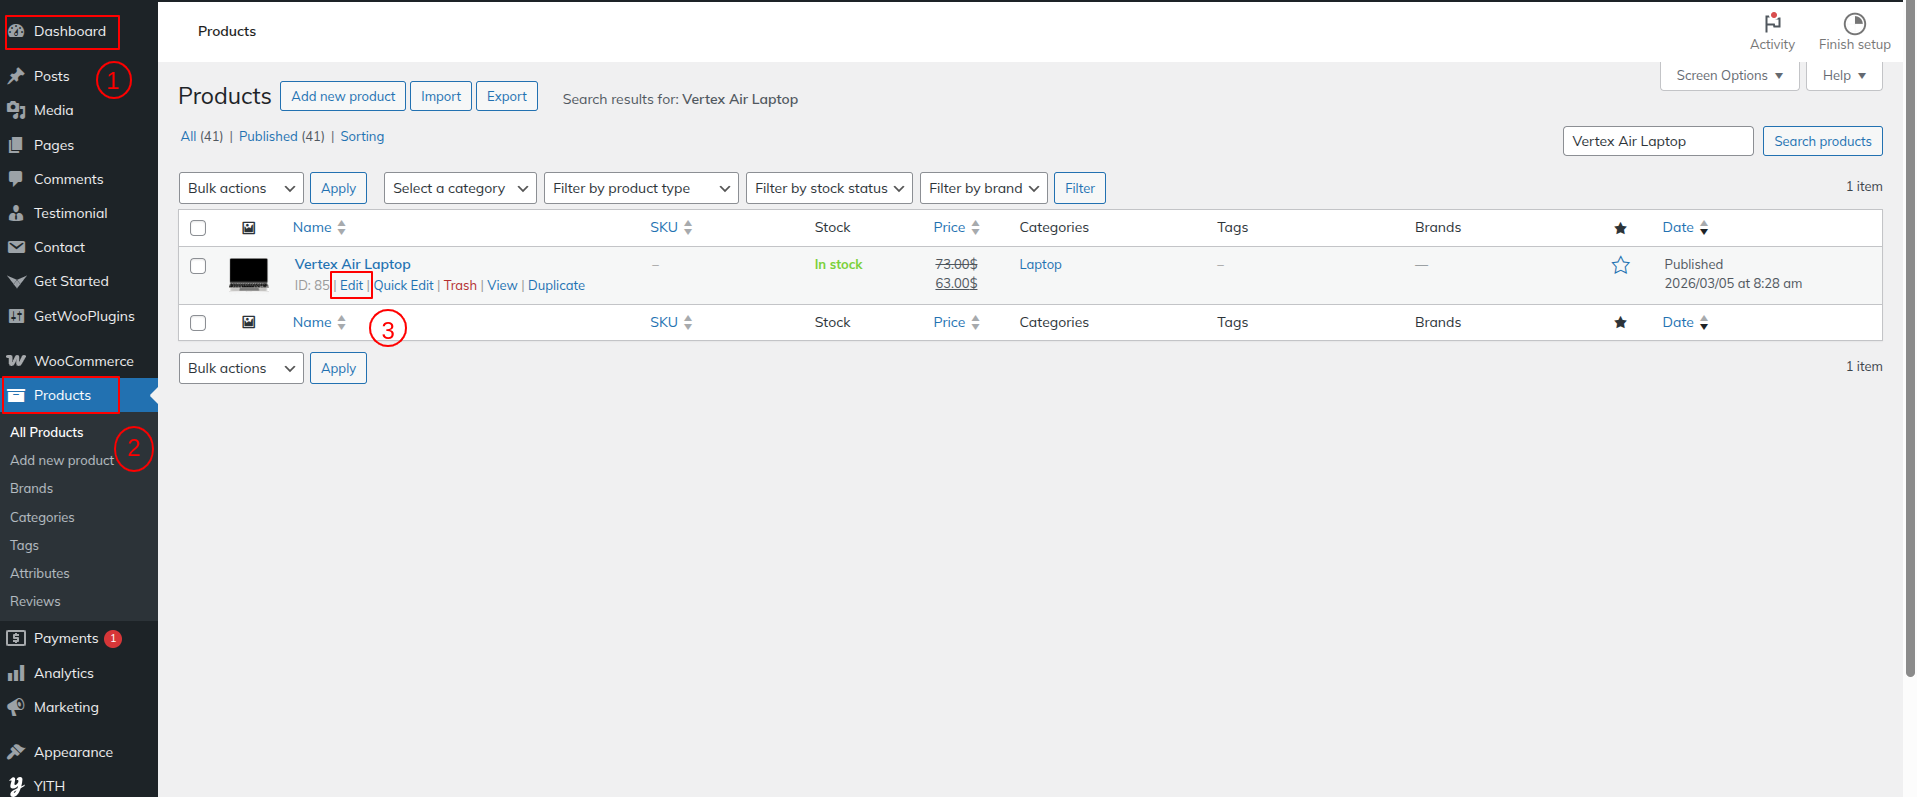
Task: Open the Payments menu item
Action: 66,638
